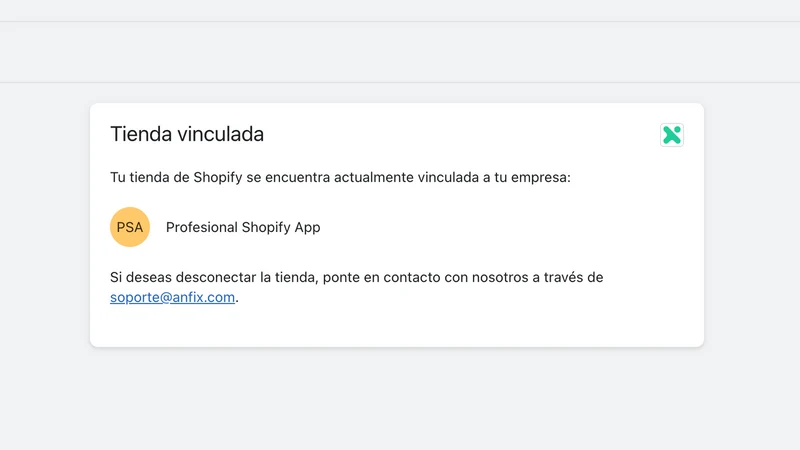Image resolution: width=800 pixels, height=450 pixels.
Task: Click the gray margin right of the card
Action: point(753,224)
